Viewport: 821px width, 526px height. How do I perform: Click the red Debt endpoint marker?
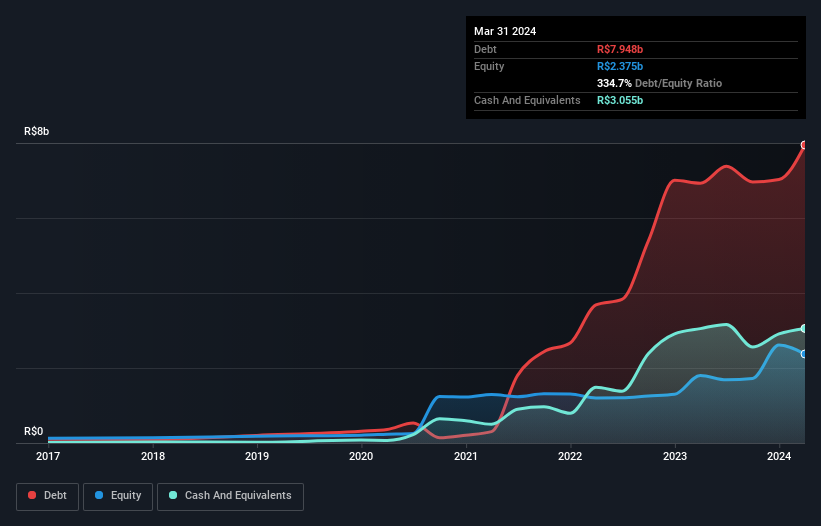click(804, 145)
